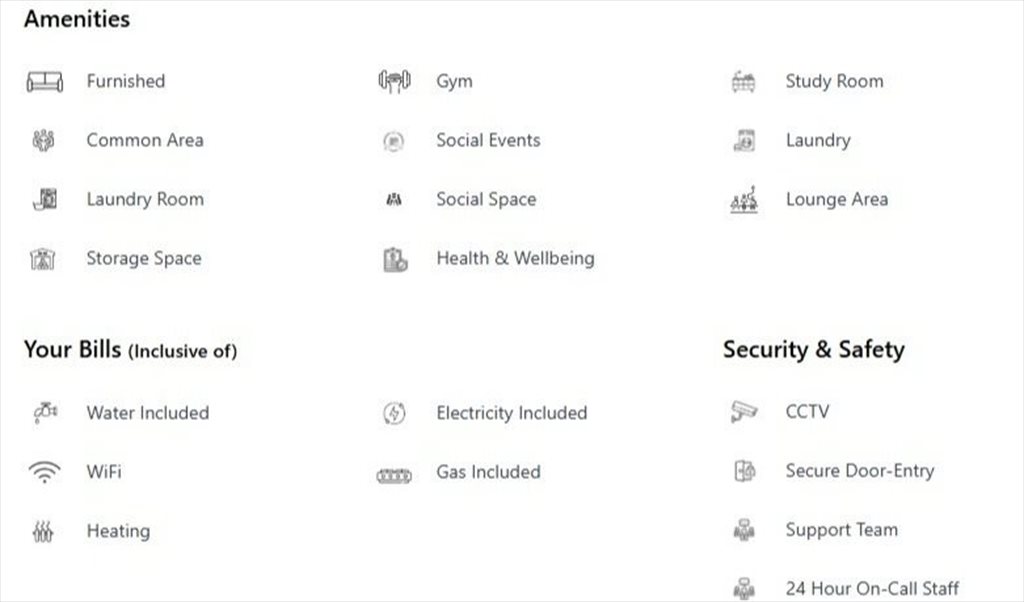This screenshot has height=602, width=1024.
Task: Click the WiFi signal icon
Action: 44,471
